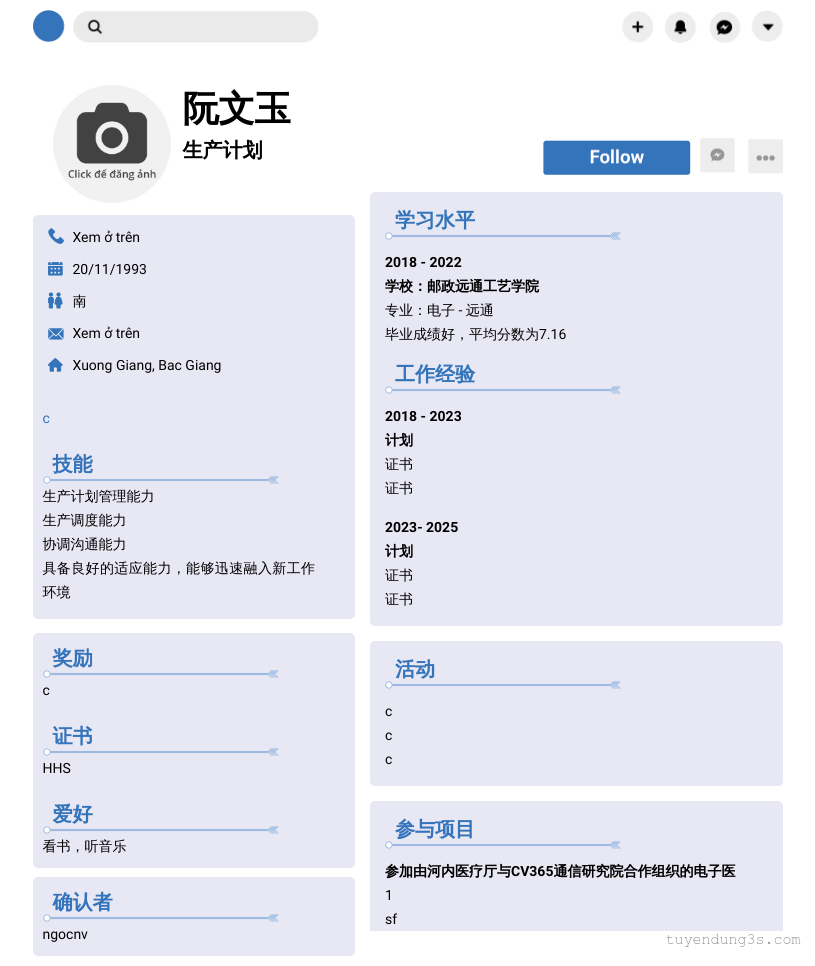Click the skill 生产调度能力

(84, 521)
